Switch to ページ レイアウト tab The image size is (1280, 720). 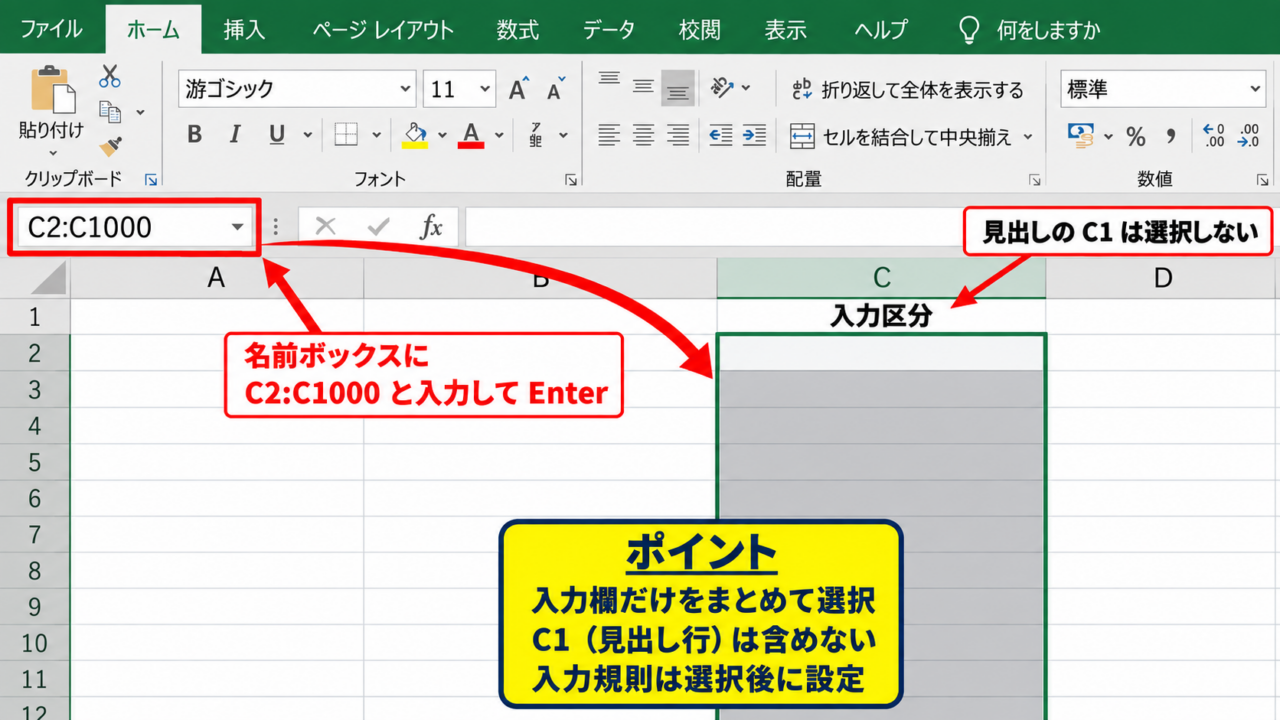(383, 29)
